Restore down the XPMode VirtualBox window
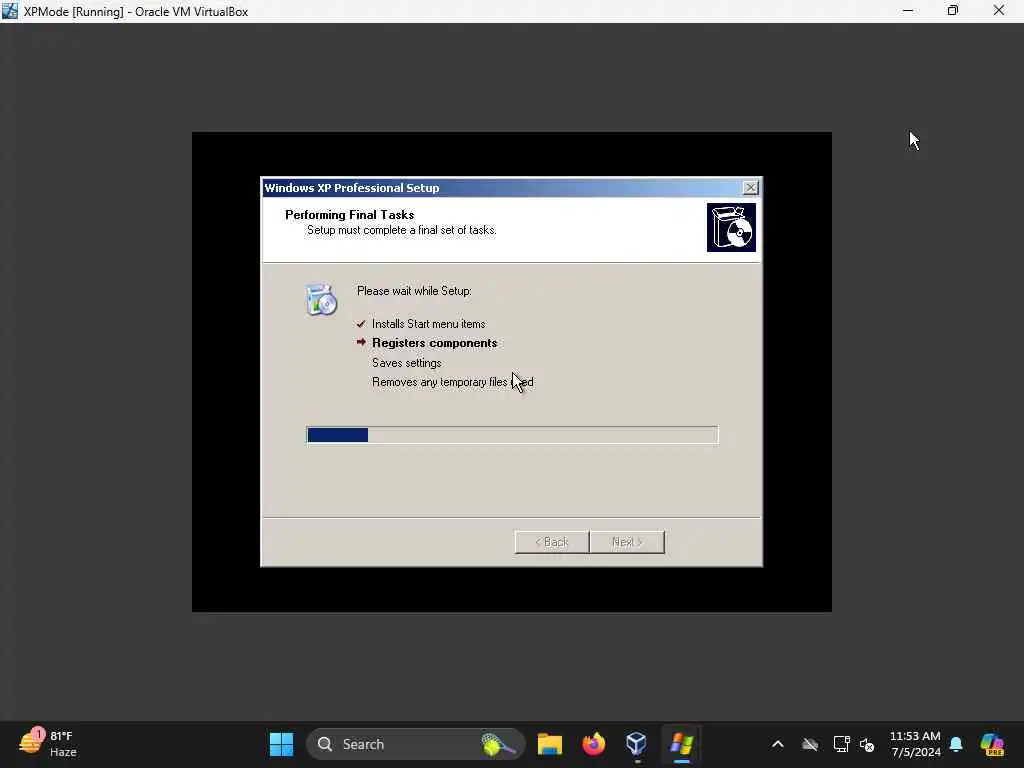Viewport: 1024px width, 768px height. click(953, 11)
